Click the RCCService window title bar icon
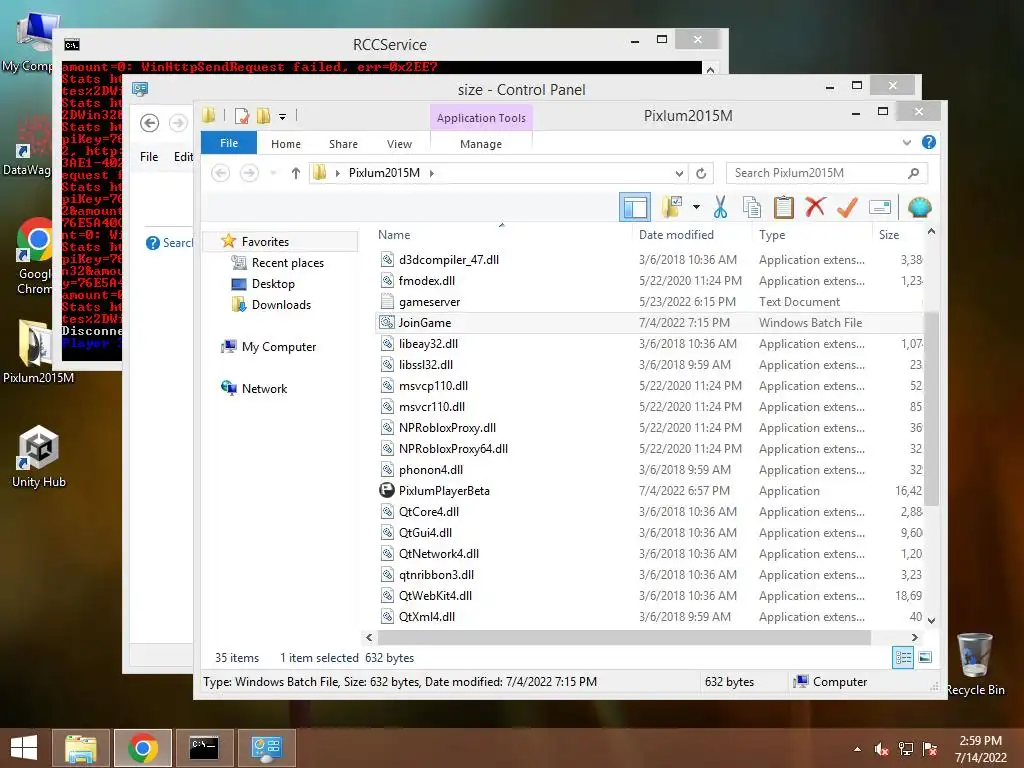The height and width of the screenshot is (768, 1024). pyautogui.click(x=72, y=44)
